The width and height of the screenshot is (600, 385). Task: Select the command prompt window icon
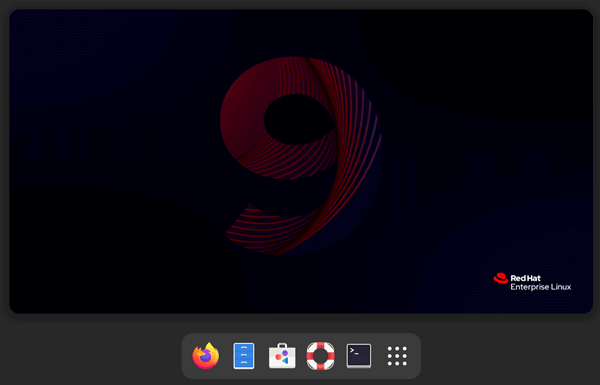click(x=359, y=356)
